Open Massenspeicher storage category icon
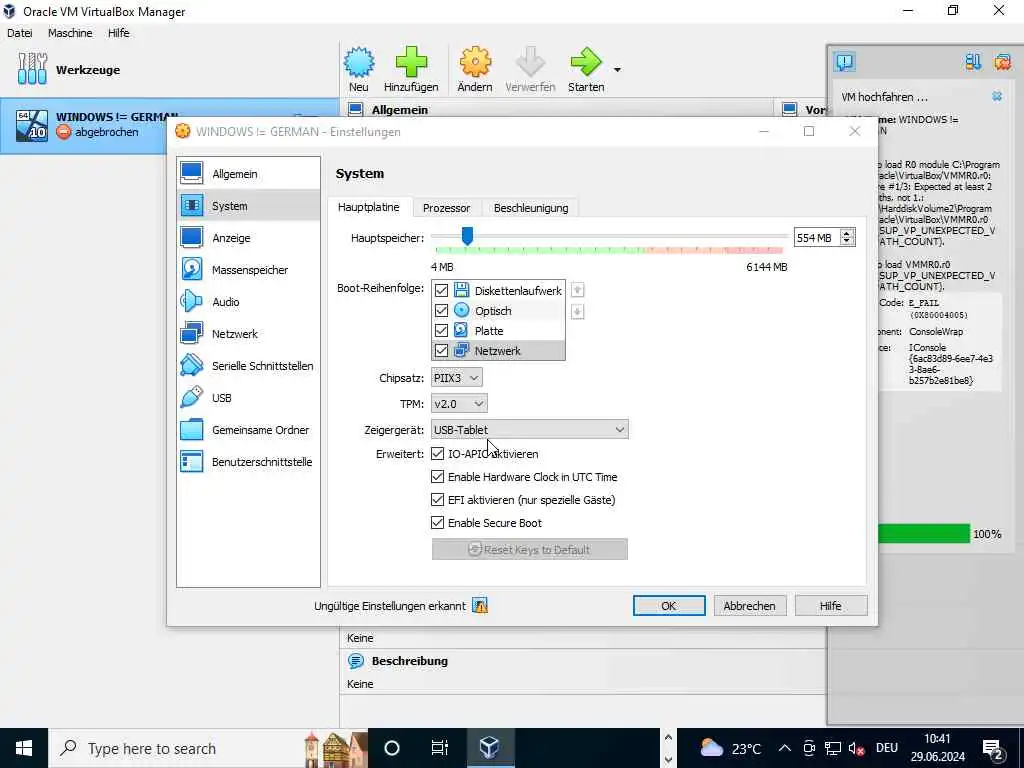The image size is (1024, 768). [x=191, y=270]
